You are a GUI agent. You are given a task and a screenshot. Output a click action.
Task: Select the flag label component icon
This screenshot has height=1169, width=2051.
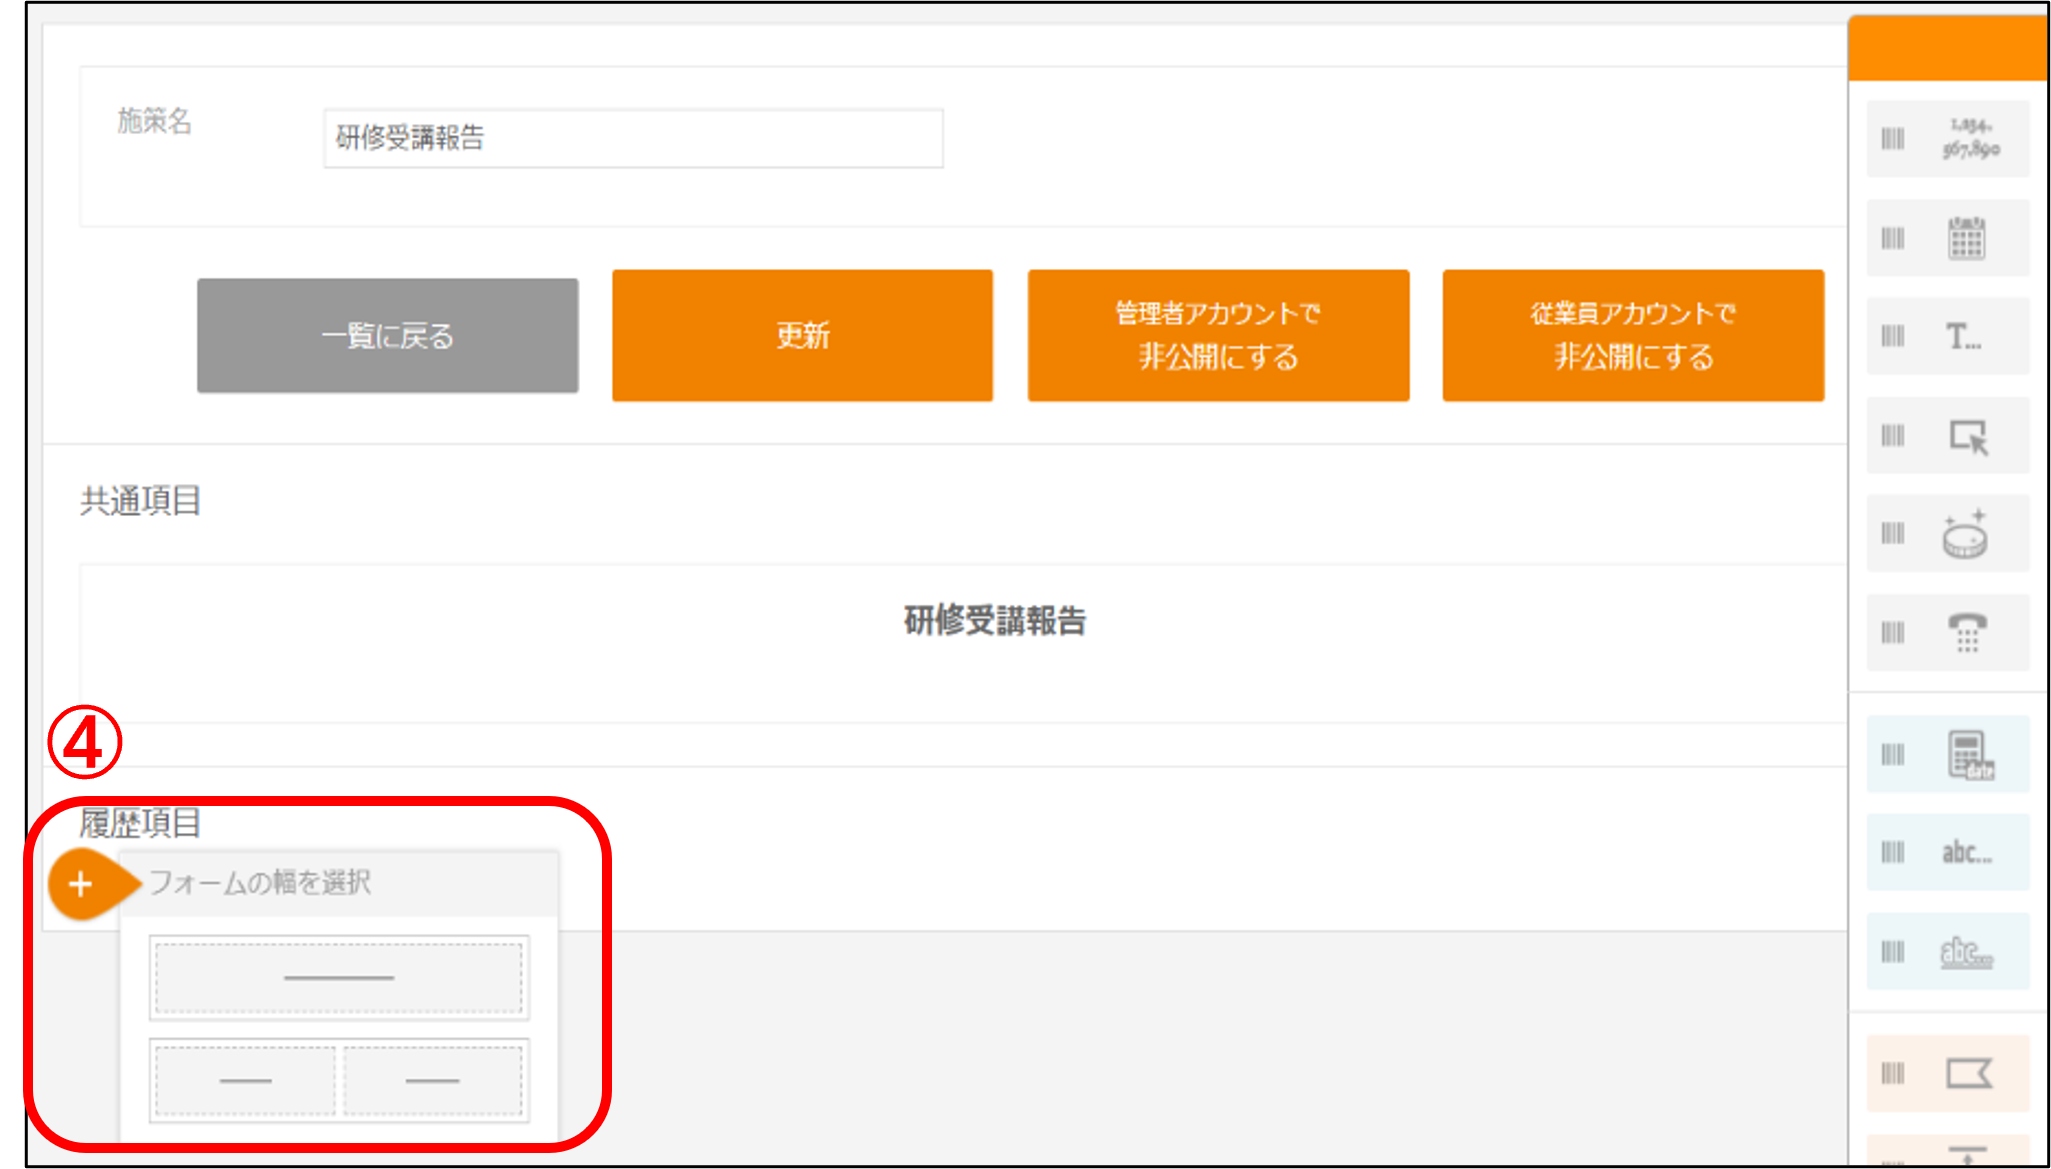click(1968, 1074)
